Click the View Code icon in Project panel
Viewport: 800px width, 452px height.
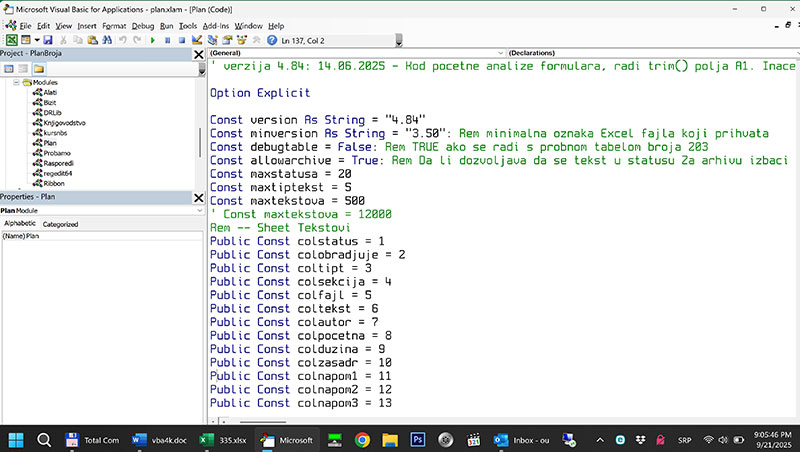pos(8,68)
